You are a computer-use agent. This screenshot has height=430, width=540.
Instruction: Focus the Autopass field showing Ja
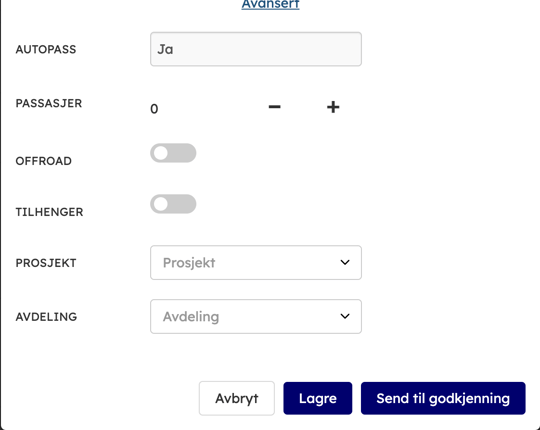256,49
